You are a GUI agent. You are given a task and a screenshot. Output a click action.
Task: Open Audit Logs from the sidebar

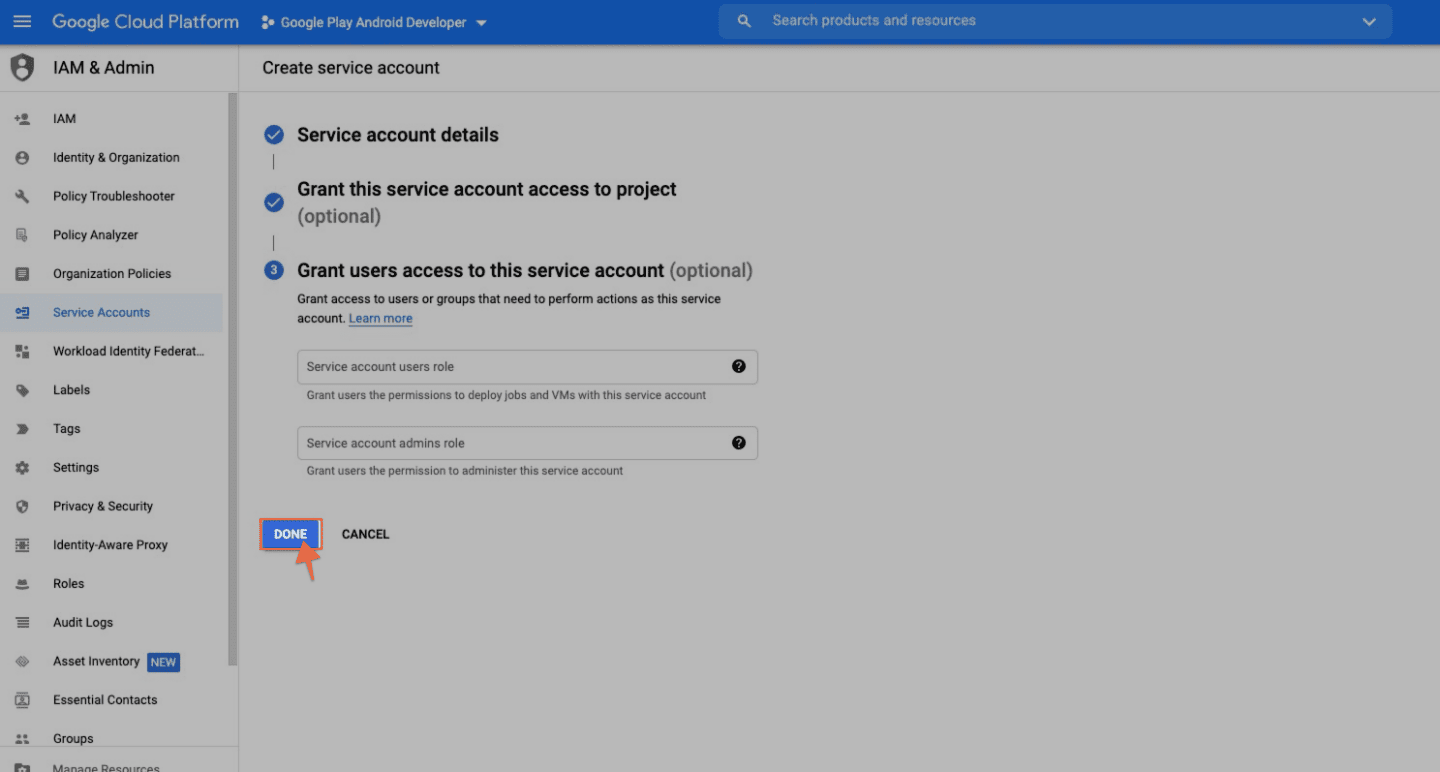pos(83,623)
